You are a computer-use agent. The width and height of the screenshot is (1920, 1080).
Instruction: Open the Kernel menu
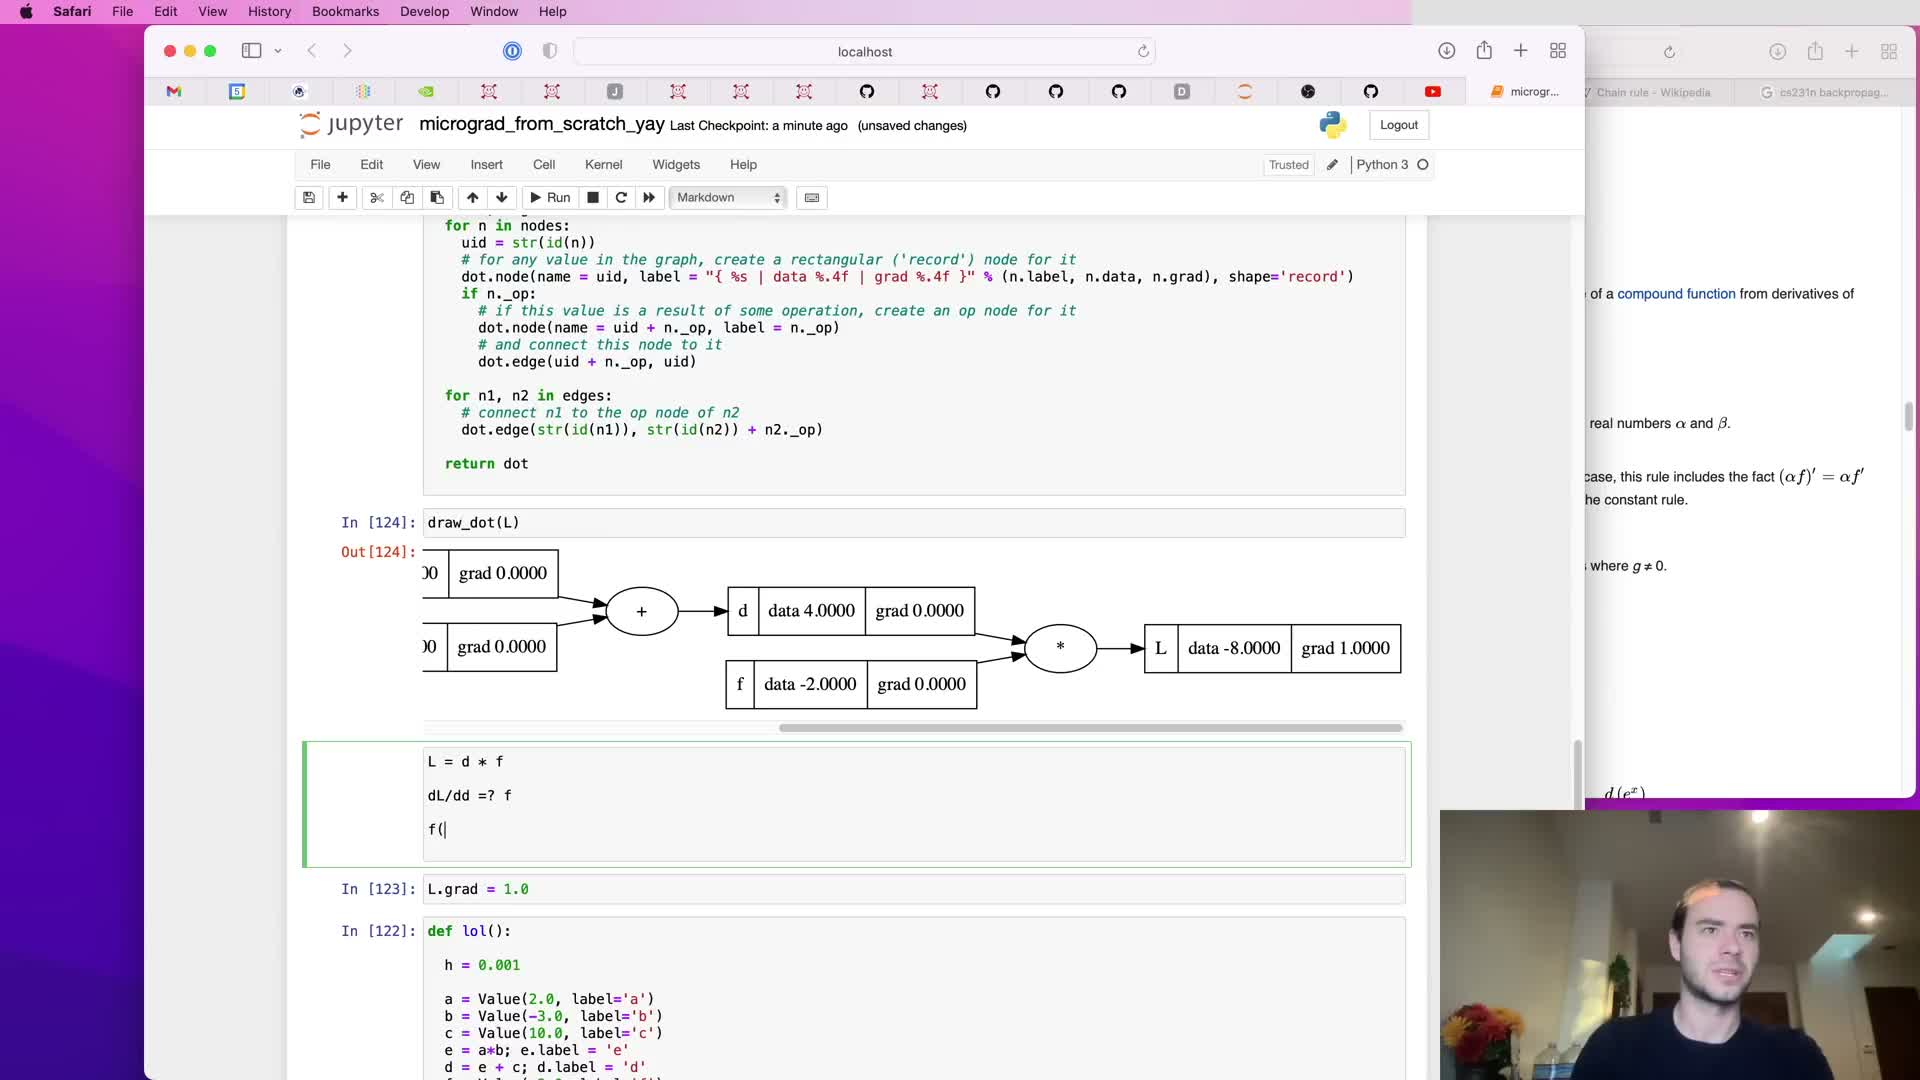pos(603,165)
